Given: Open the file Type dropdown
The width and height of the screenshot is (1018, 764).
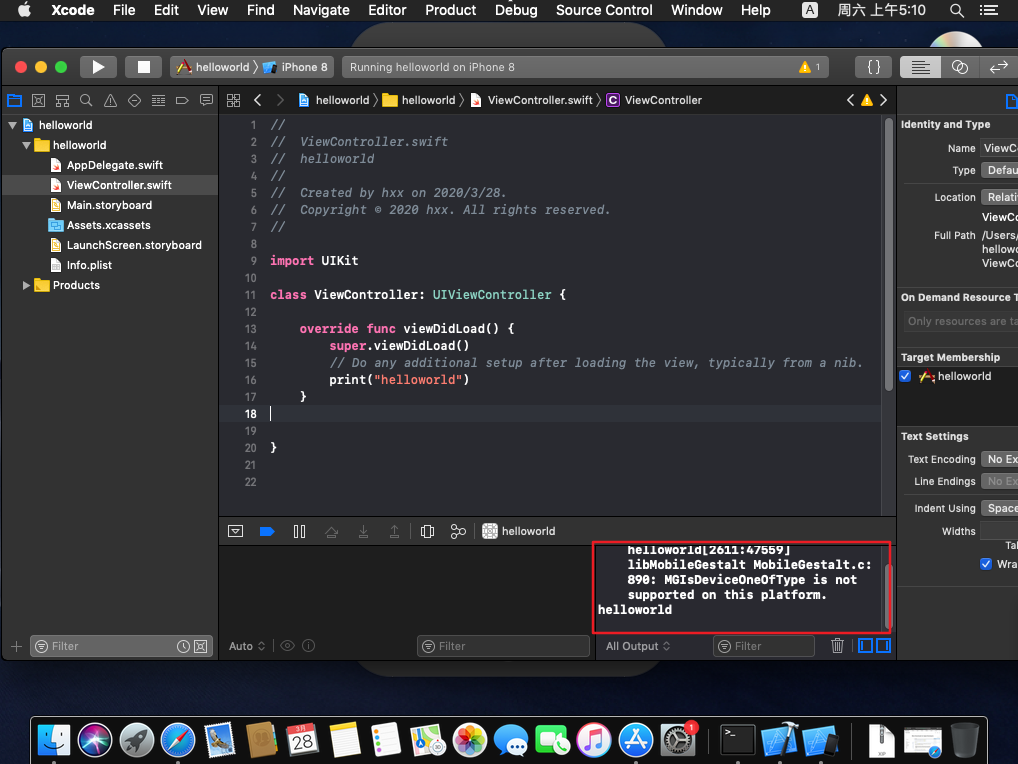Looking at the screenshot, I should (x=999, y=170).
